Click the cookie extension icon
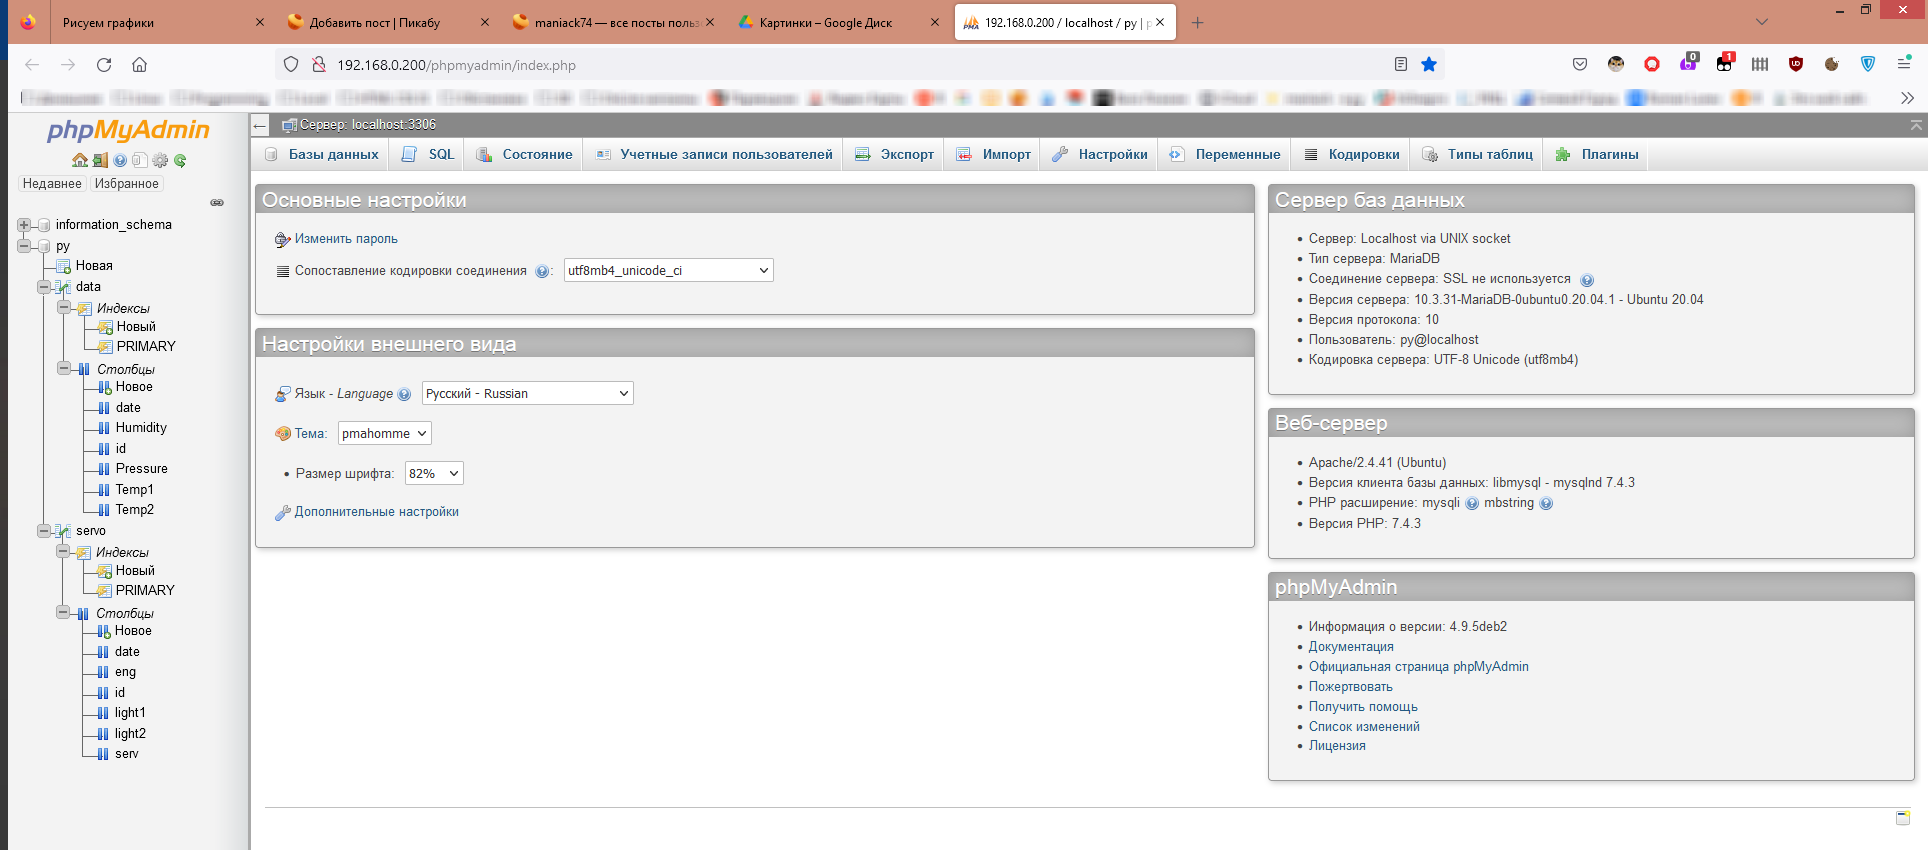Viewport: 1928px width, 850px height. tap(1832, 65)
